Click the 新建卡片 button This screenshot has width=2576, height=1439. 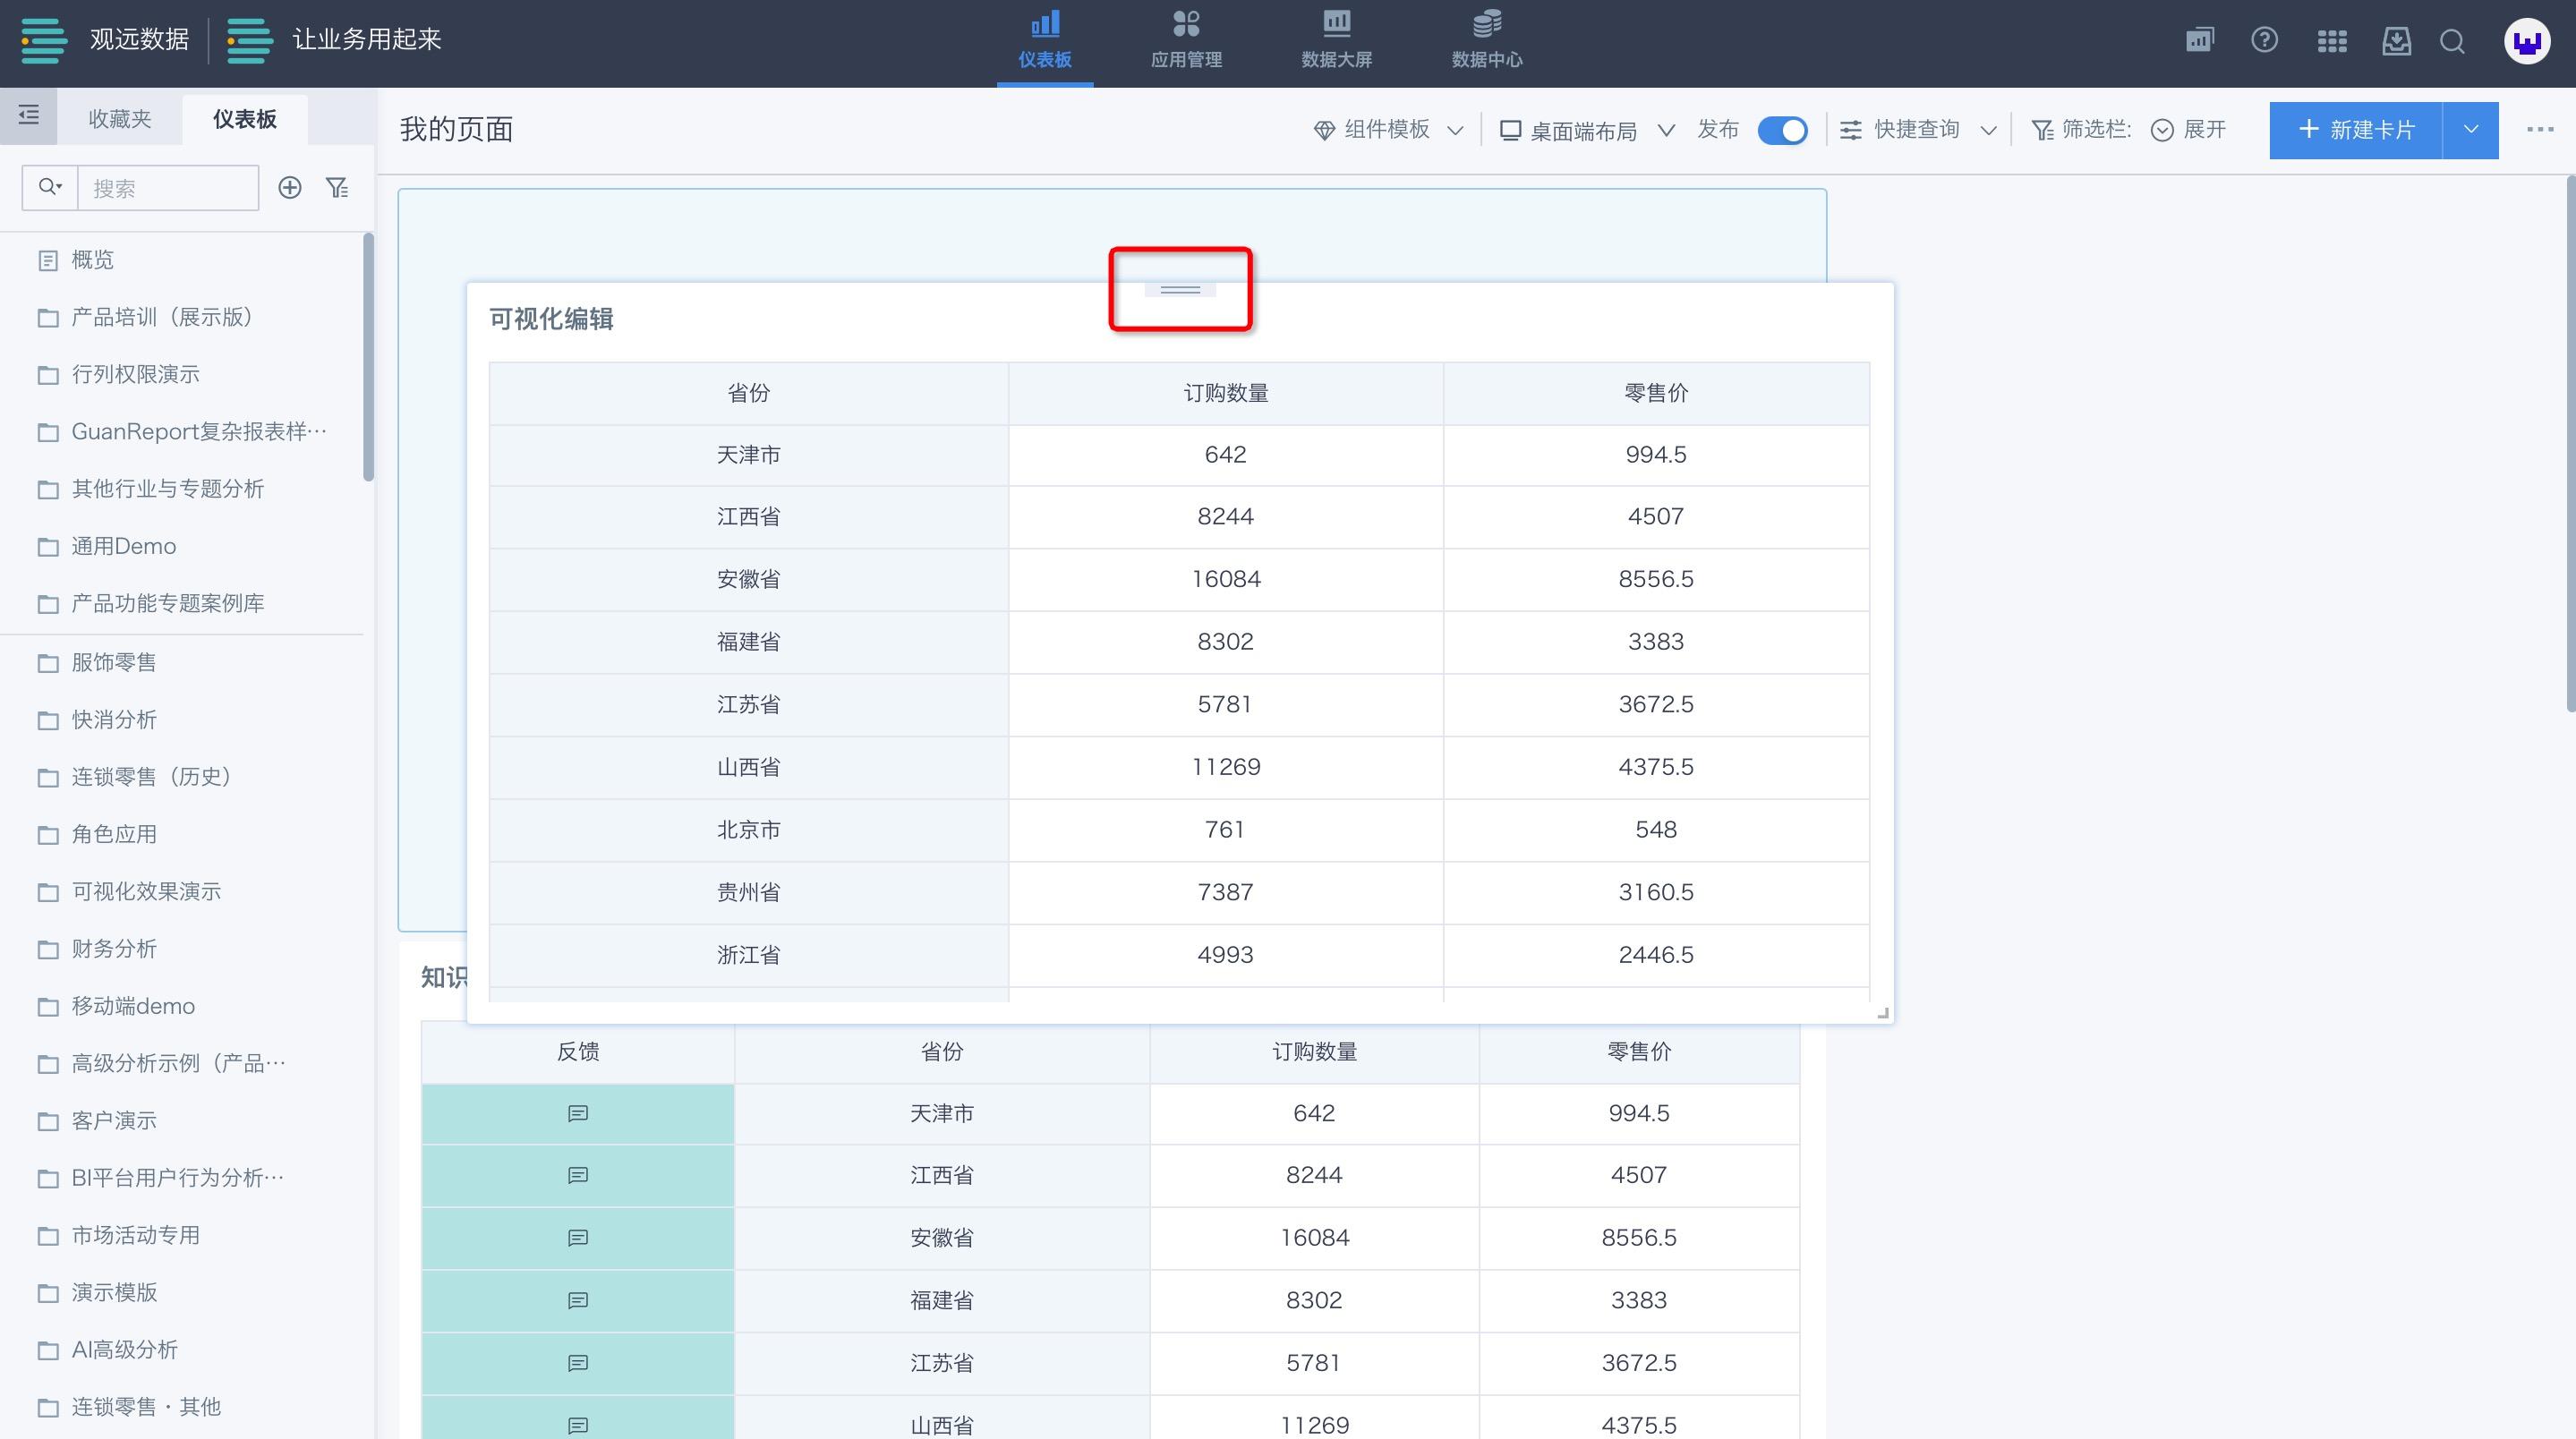[2355, 130]
